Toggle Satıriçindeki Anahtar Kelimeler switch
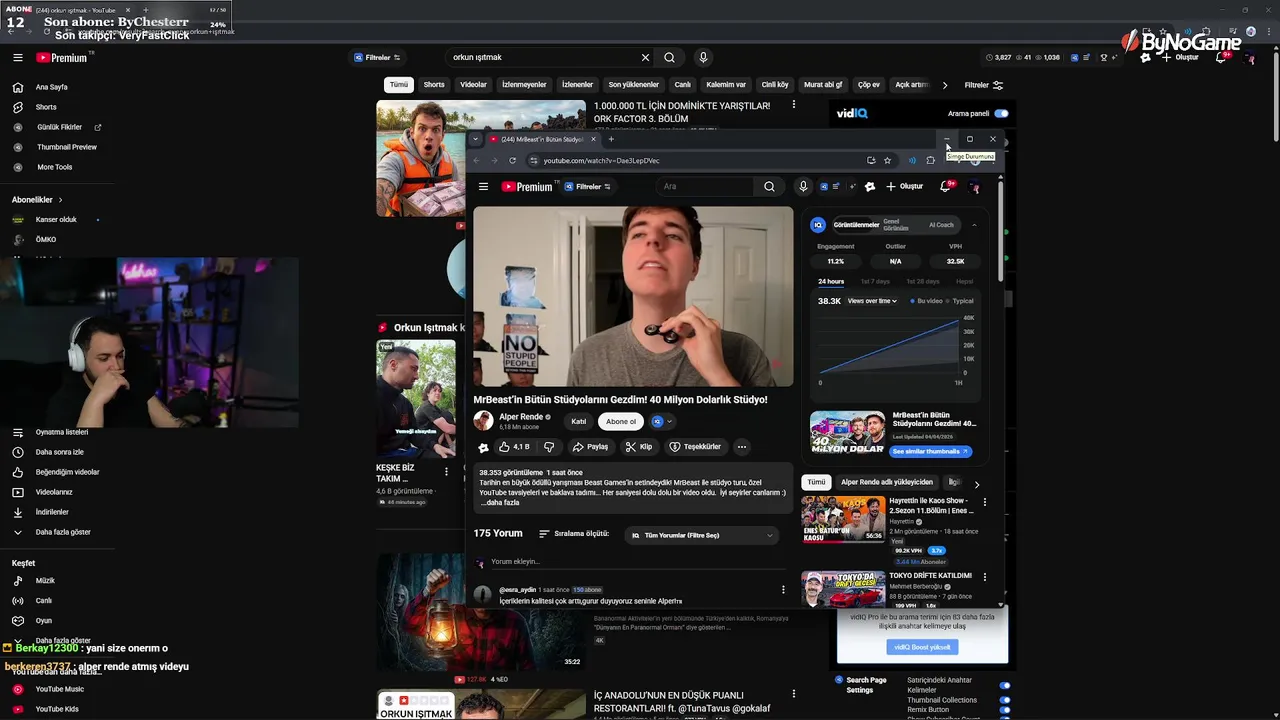1280x720 pixels. point(1005,685)
